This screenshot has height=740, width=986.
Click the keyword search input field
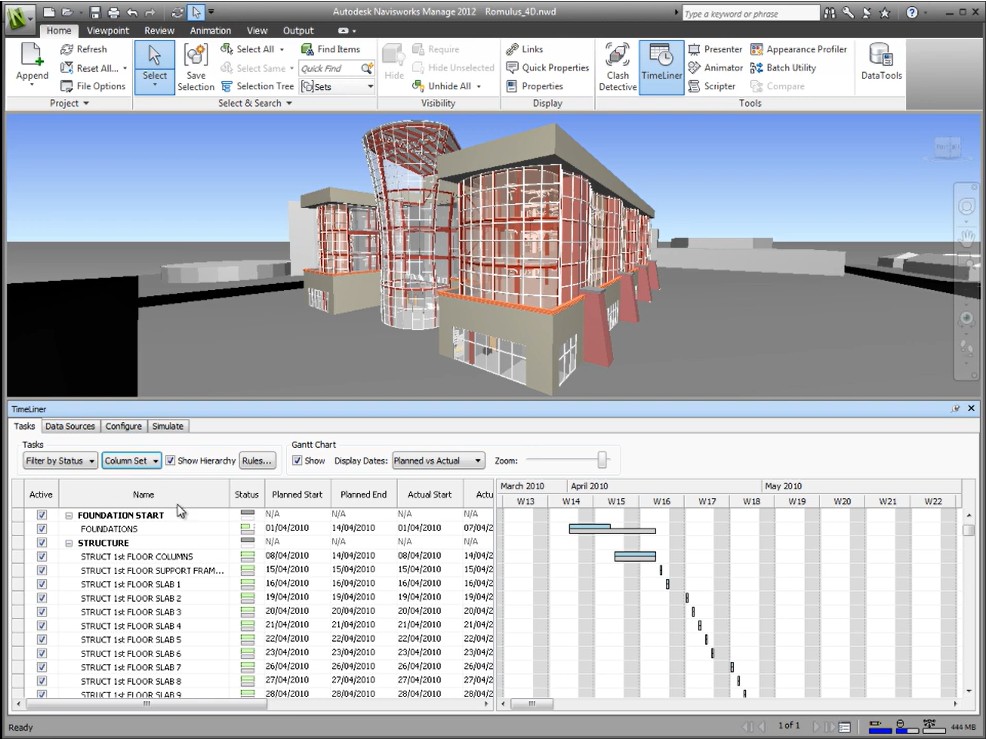[x=750, y=14]
